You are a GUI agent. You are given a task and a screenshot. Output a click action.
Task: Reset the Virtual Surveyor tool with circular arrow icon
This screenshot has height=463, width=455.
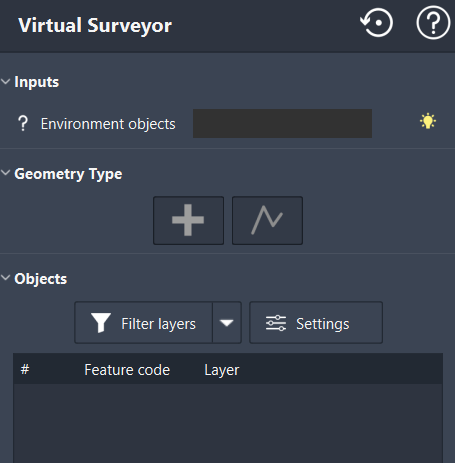(377, 23)
